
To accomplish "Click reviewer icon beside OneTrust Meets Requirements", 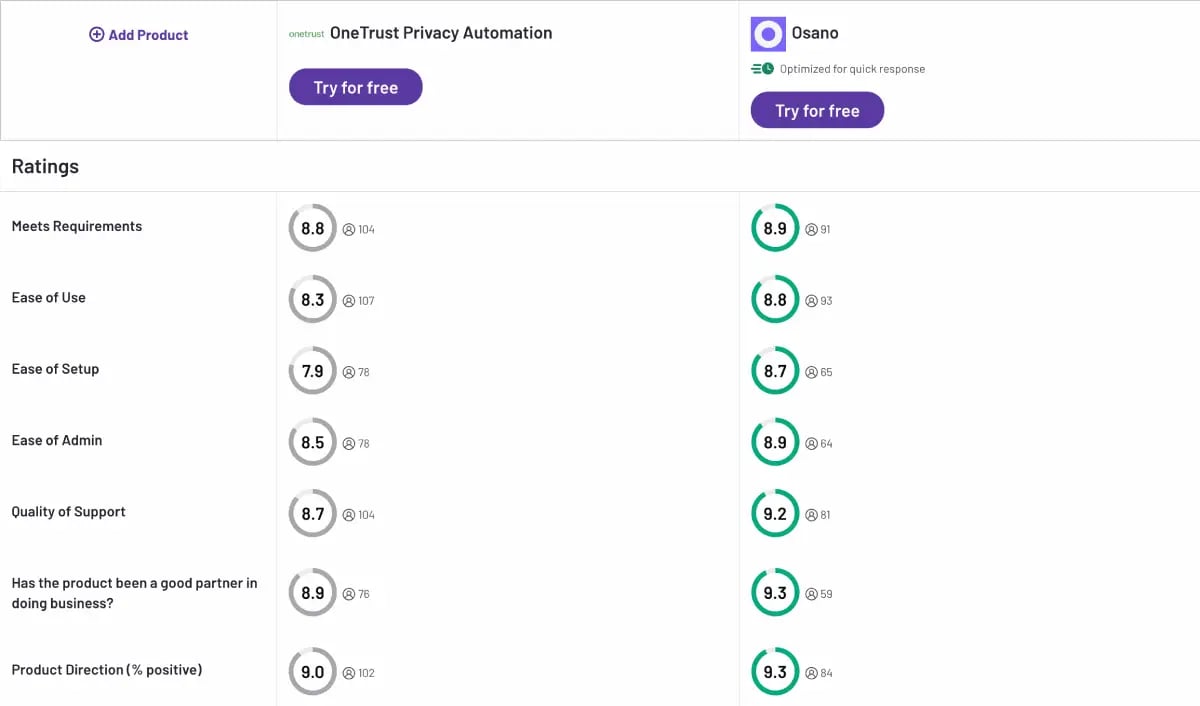I will 349,229.
